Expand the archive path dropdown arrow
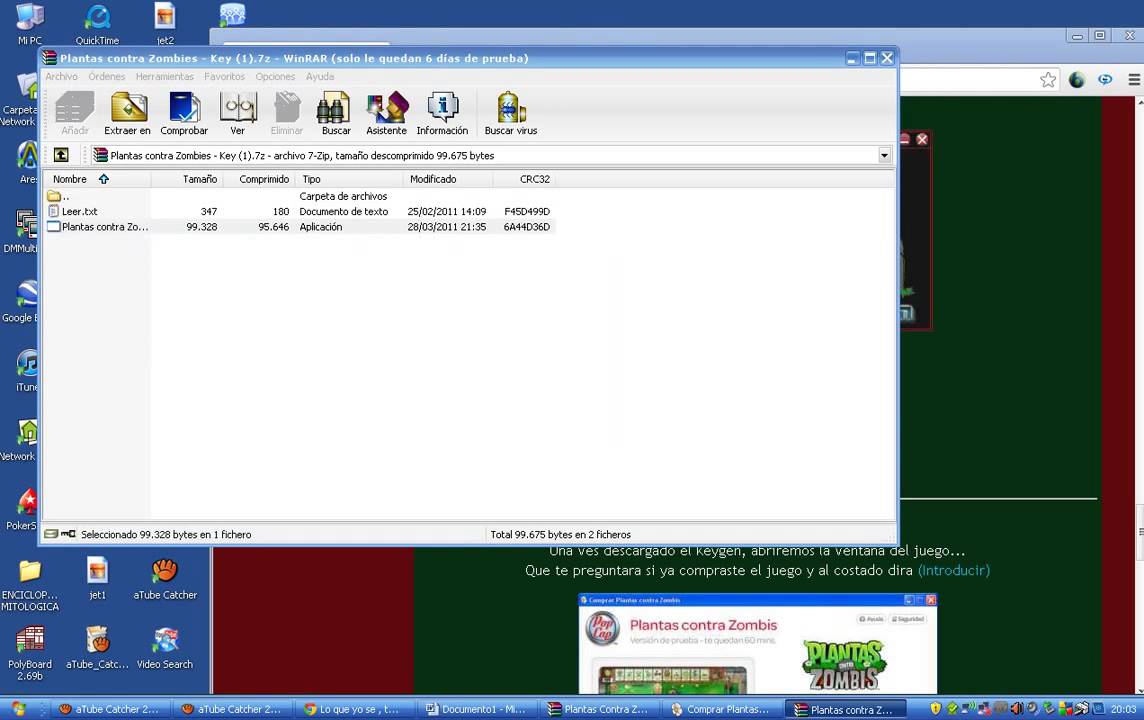Screen dimensions: 1144x720 click(x=884, y=155)
